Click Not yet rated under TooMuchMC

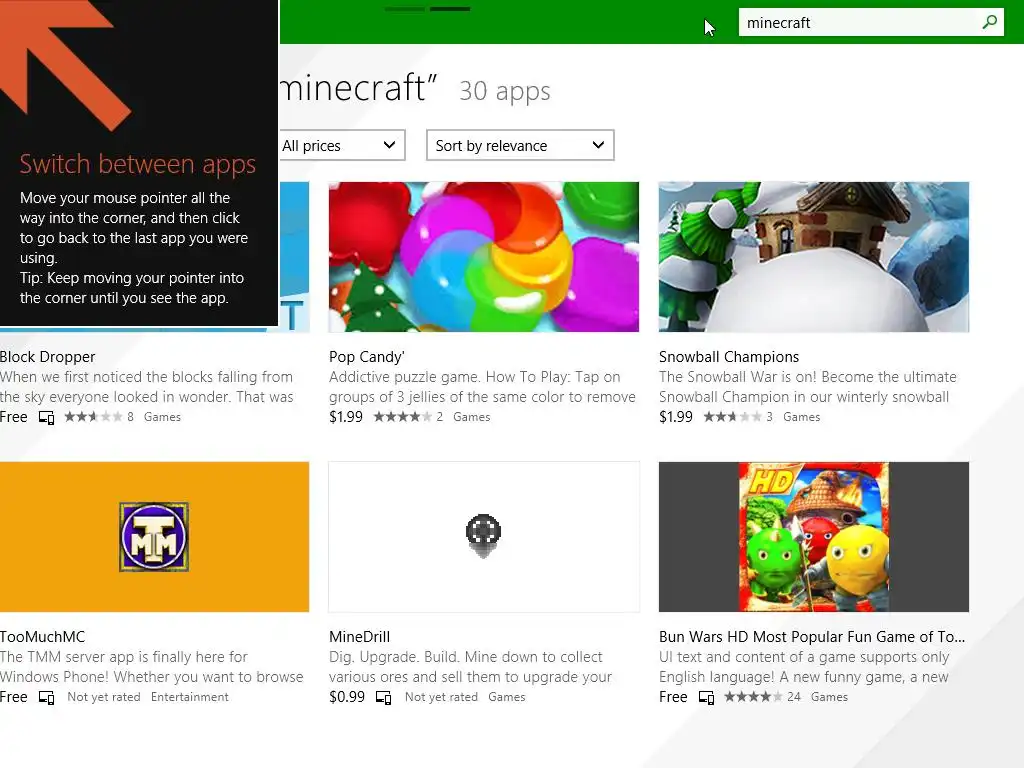(104, 697)
